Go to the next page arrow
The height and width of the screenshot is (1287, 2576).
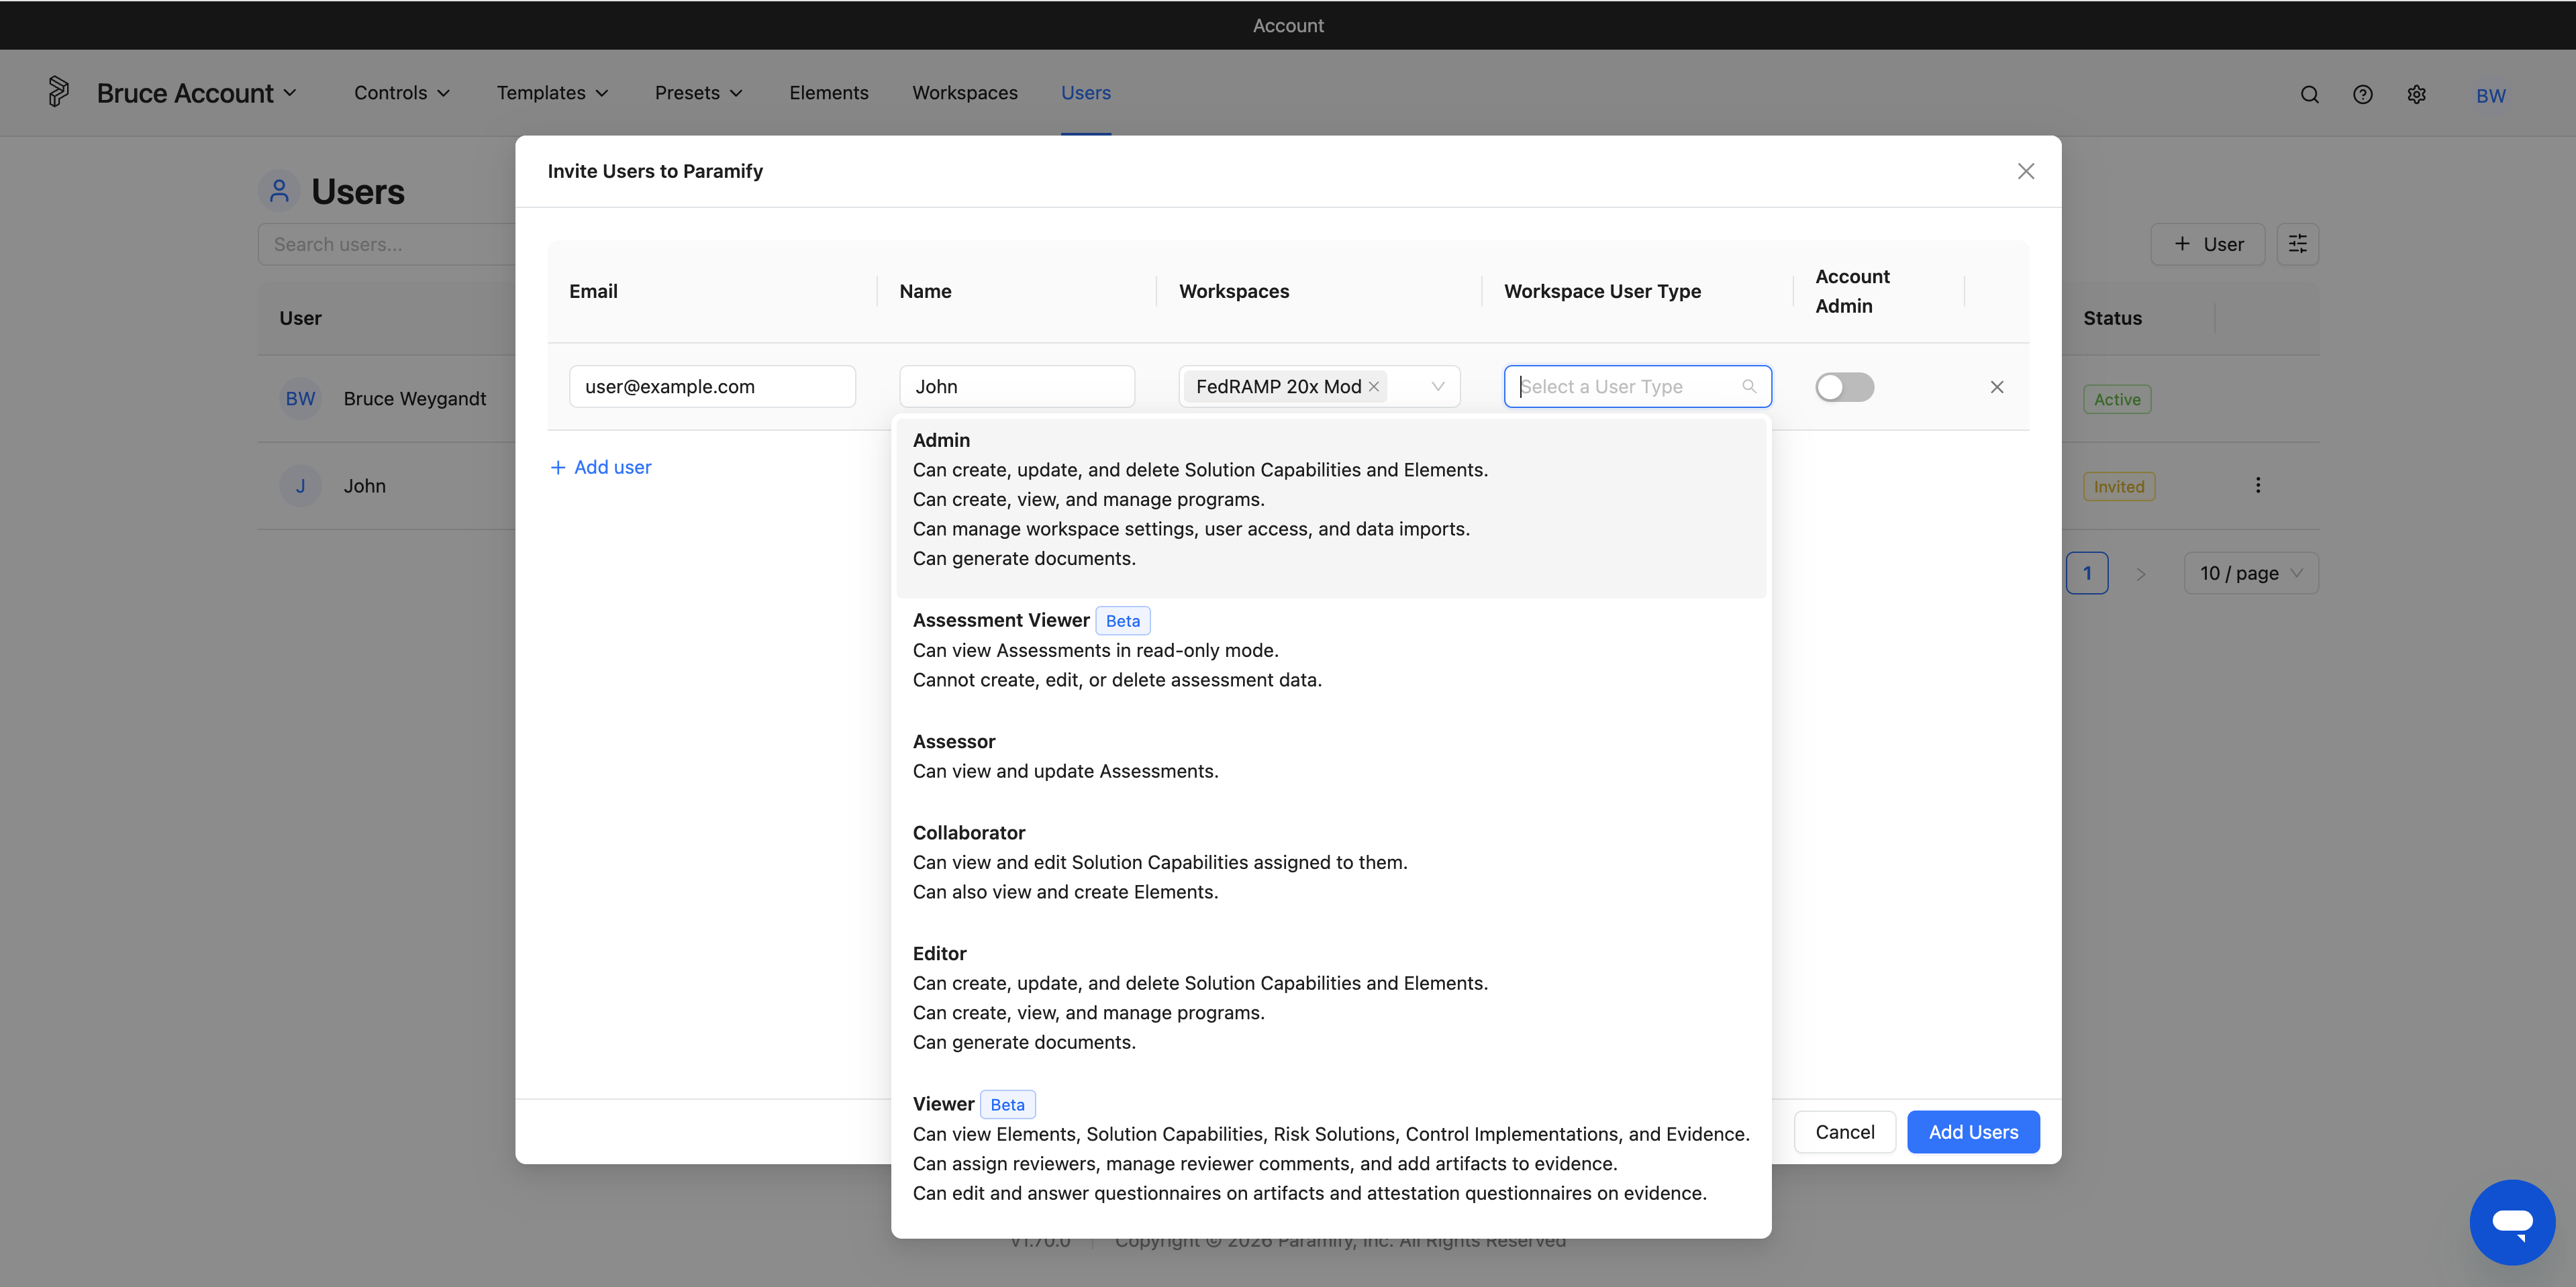pos(2140,574)
